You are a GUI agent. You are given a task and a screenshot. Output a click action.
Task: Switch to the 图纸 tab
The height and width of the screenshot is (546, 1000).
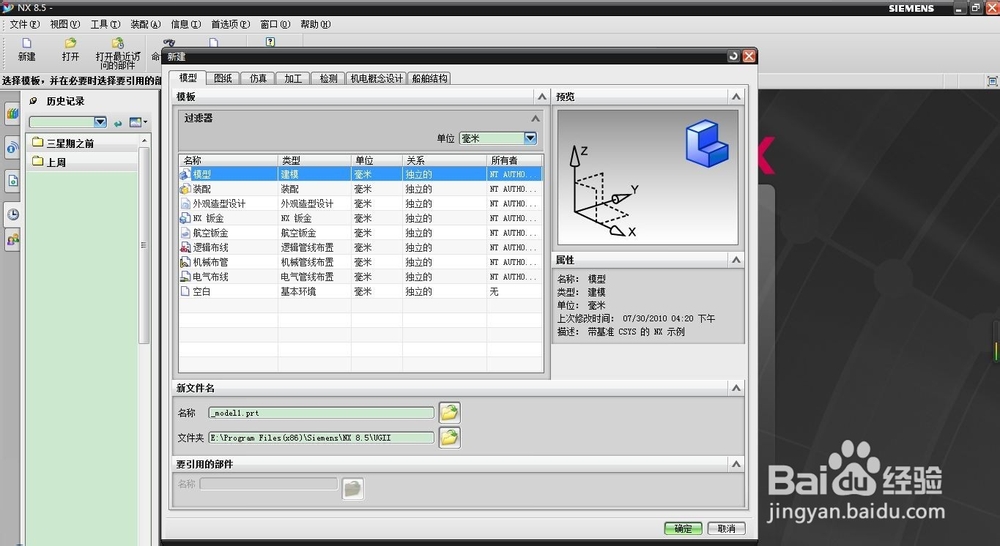[223, 78]
